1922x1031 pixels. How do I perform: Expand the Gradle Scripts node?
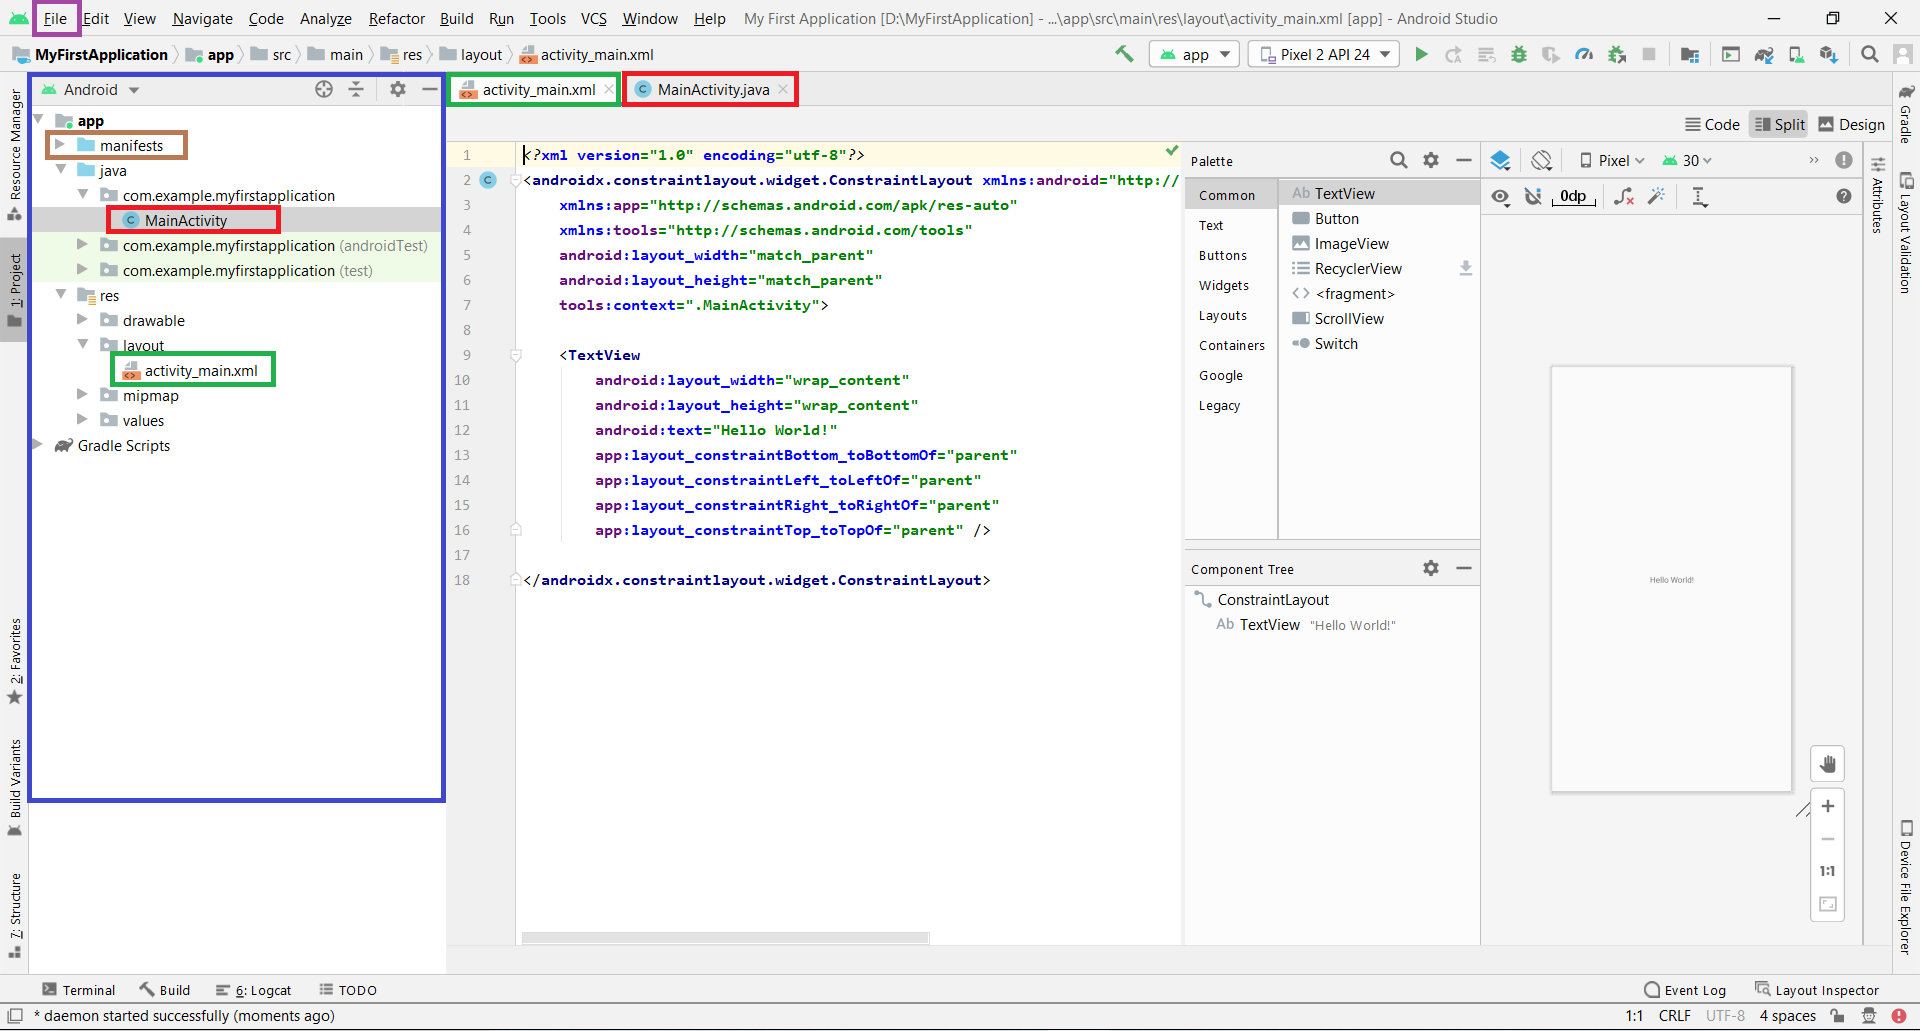click(x=38, y=445)
